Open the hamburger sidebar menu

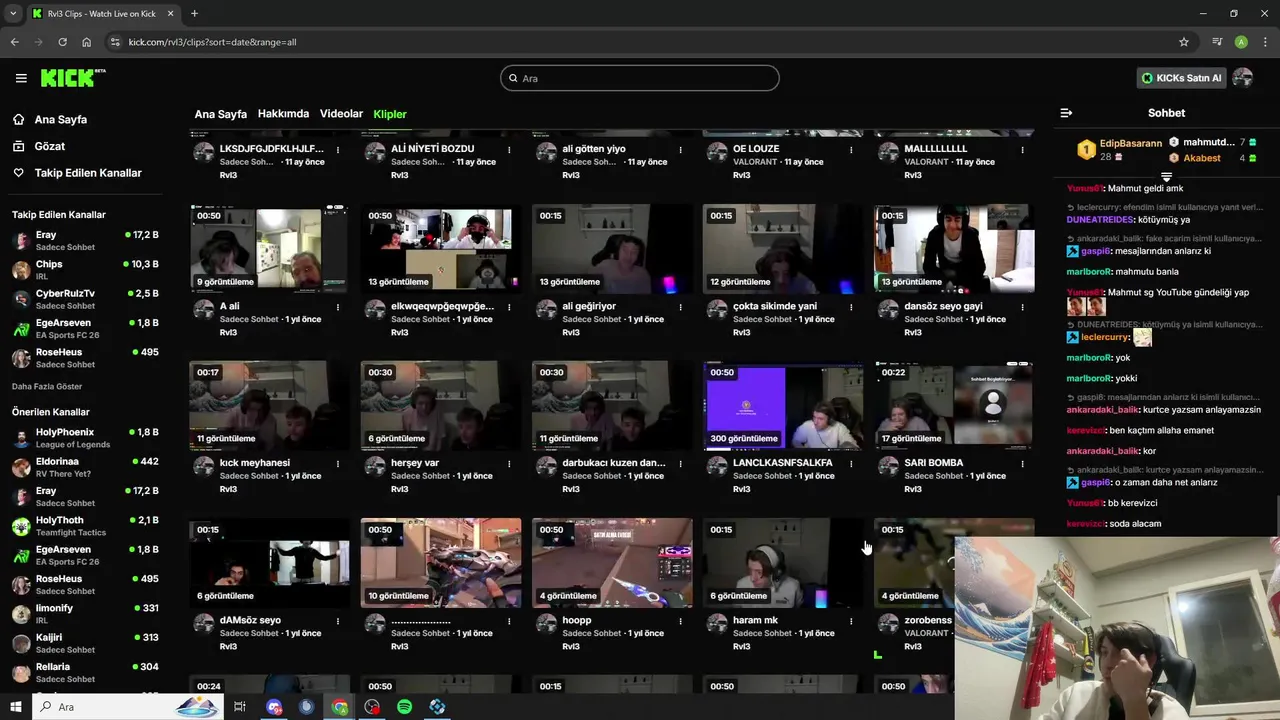tap(21, 78)
